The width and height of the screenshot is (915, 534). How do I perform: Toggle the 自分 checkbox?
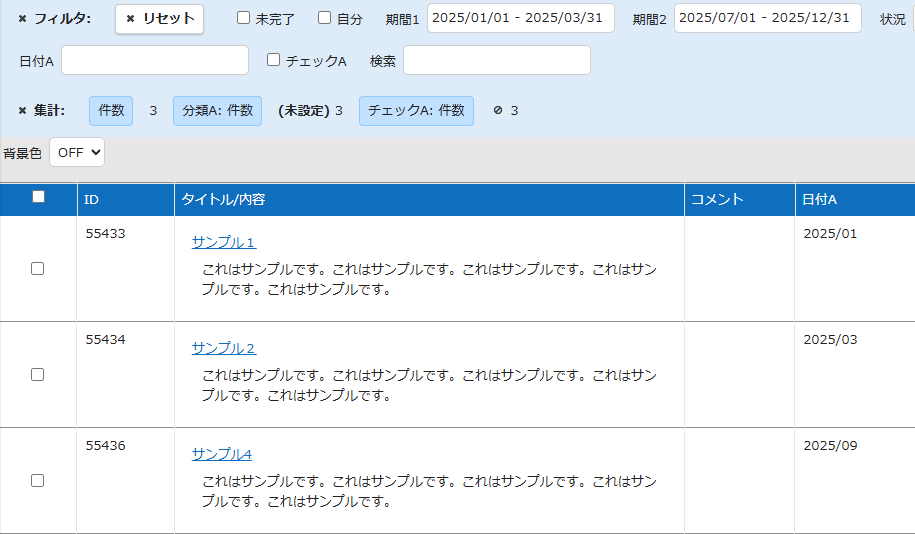[324, 18]
